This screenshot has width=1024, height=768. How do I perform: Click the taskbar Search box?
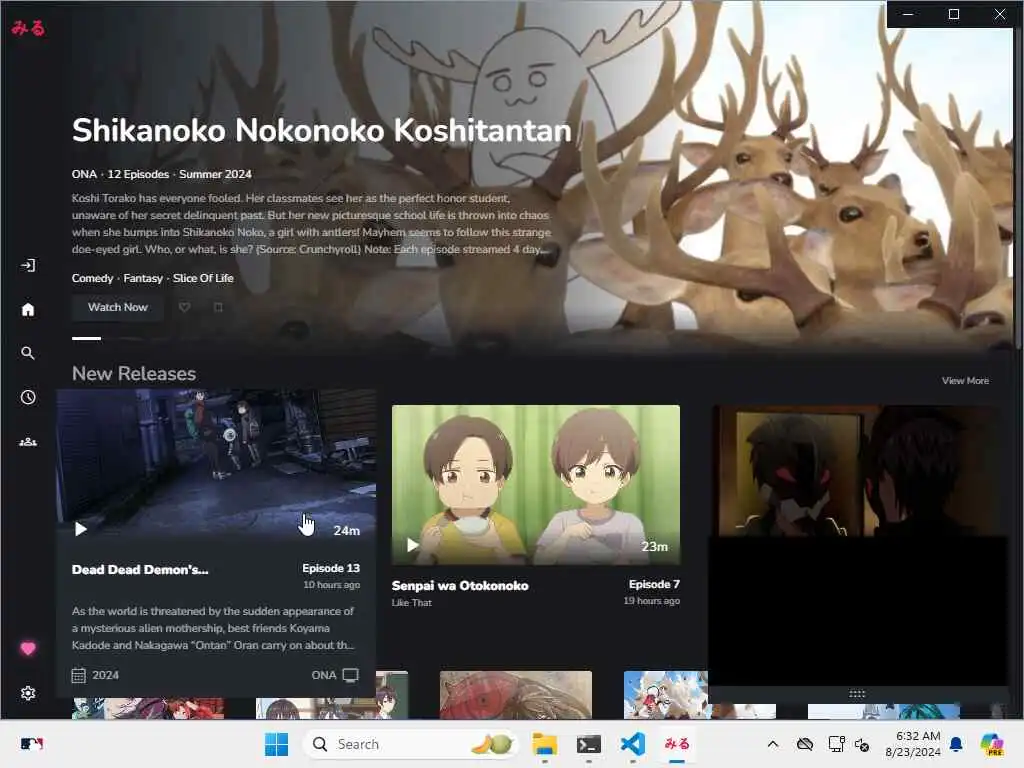[411, 744]
